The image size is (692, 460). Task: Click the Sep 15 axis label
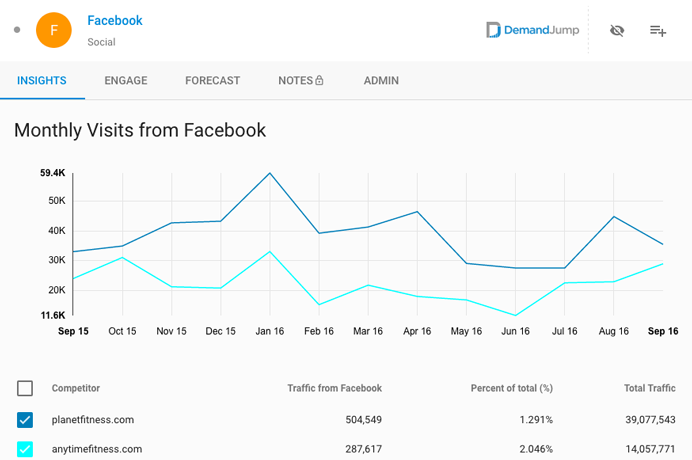[x=73, y=331]
